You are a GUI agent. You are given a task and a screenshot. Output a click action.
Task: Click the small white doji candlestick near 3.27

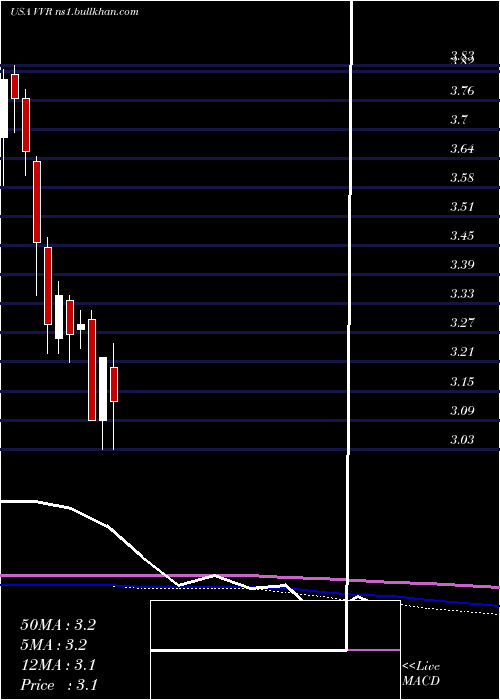click(81, 327)
